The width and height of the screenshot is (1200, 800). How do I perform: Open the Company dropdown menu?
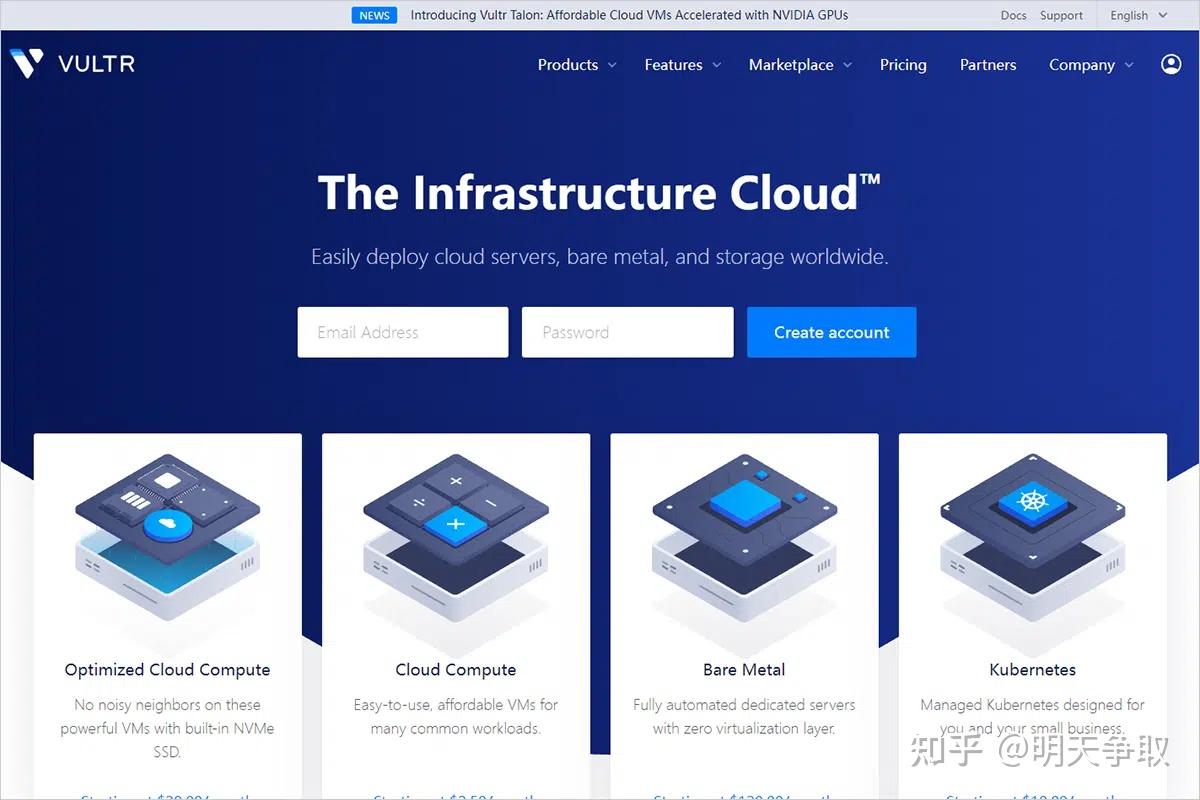coord(1091,65)
